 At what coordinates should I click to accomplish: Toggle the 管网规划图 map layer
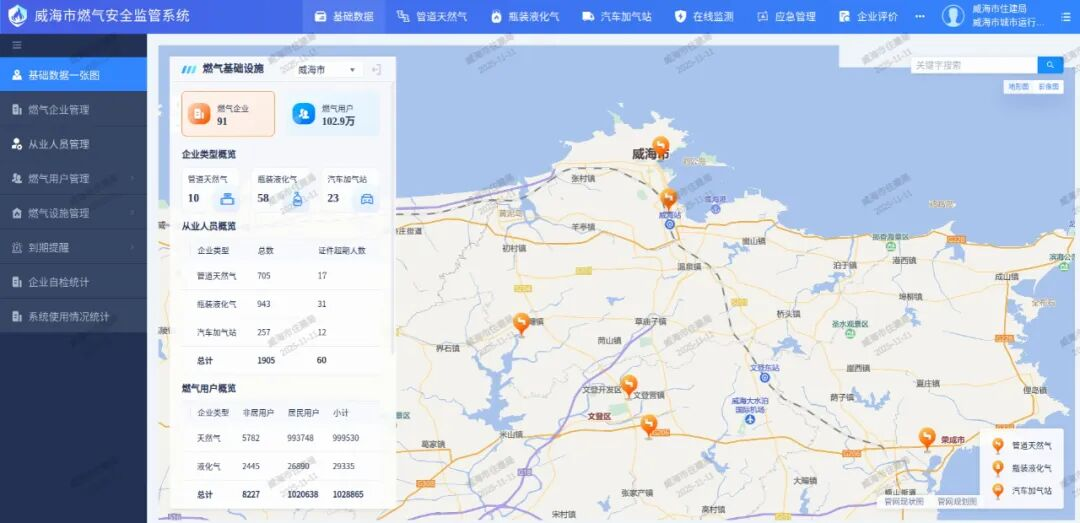[956, 502]
